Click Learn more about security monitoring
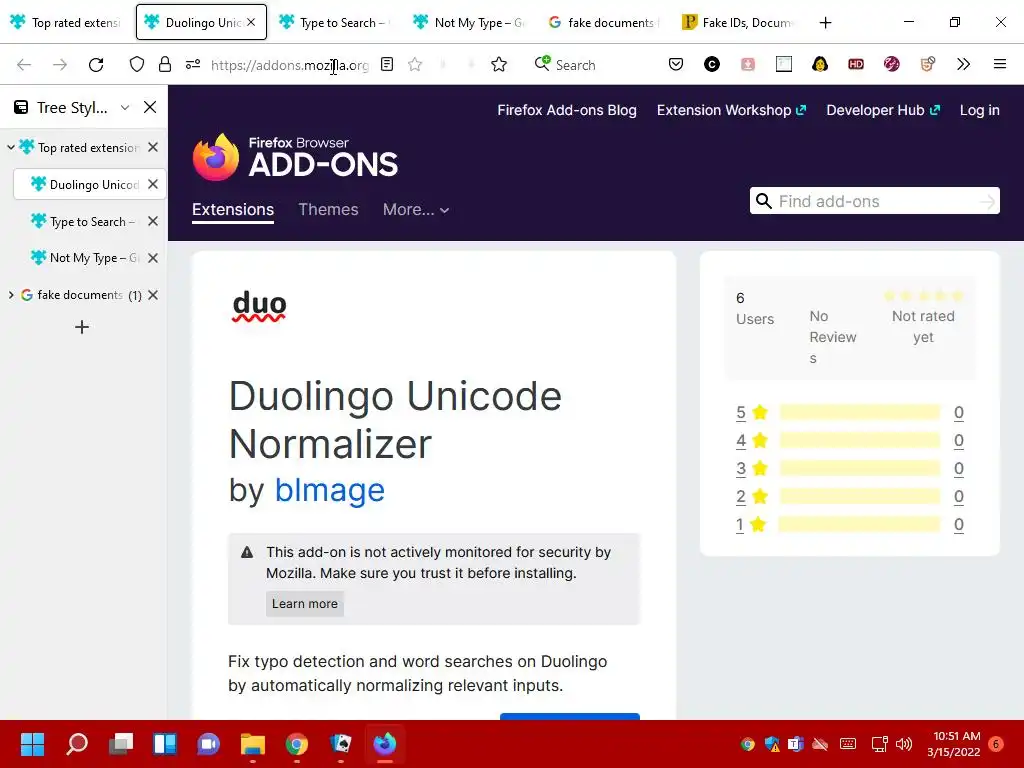Screen dimensions: 1024x768 pyautogui.click(x=304, y=603)
